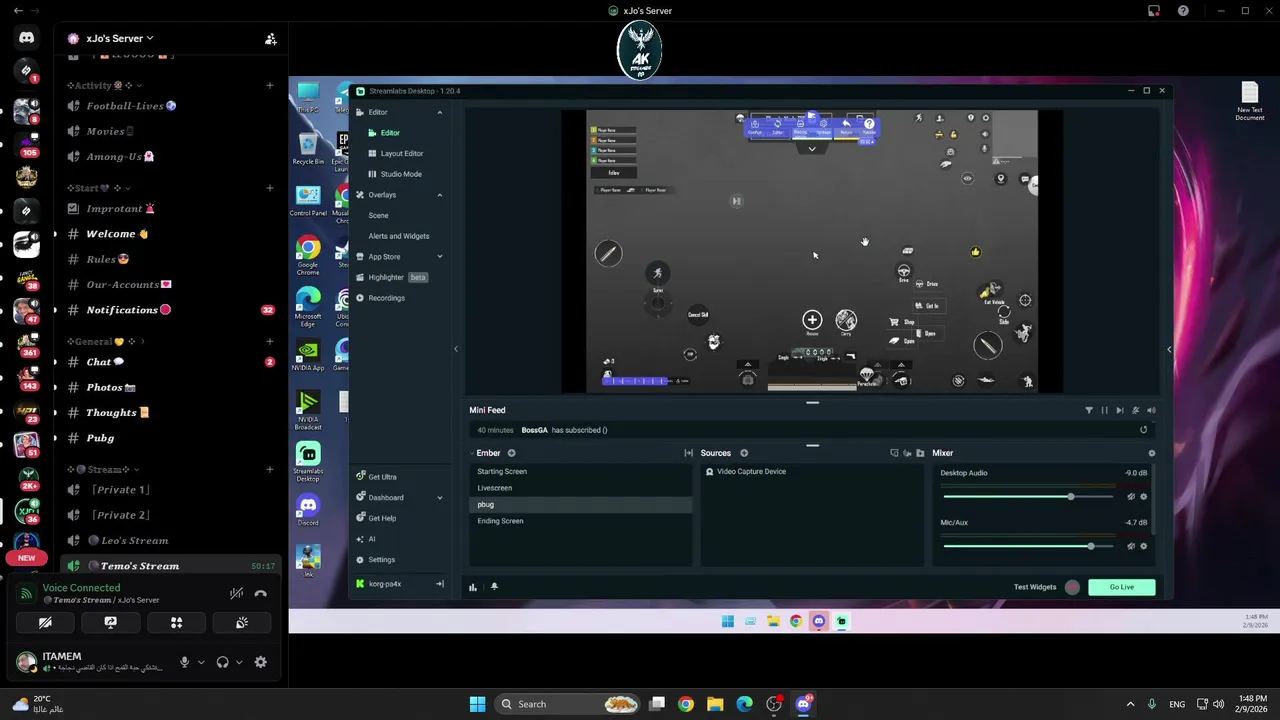The height and width of the screenshot is (720, 1280).
Task: Adjust the Desktop Audio volume slider
Action: point(1029,497)
